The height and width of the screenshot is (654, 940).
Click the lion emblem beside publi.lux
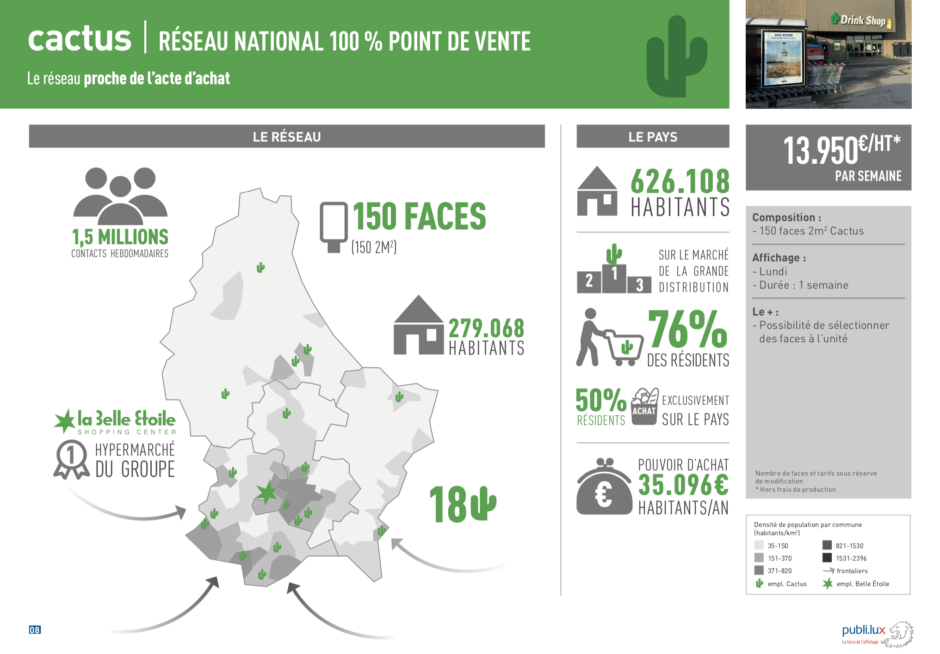(x=900, y=634)
